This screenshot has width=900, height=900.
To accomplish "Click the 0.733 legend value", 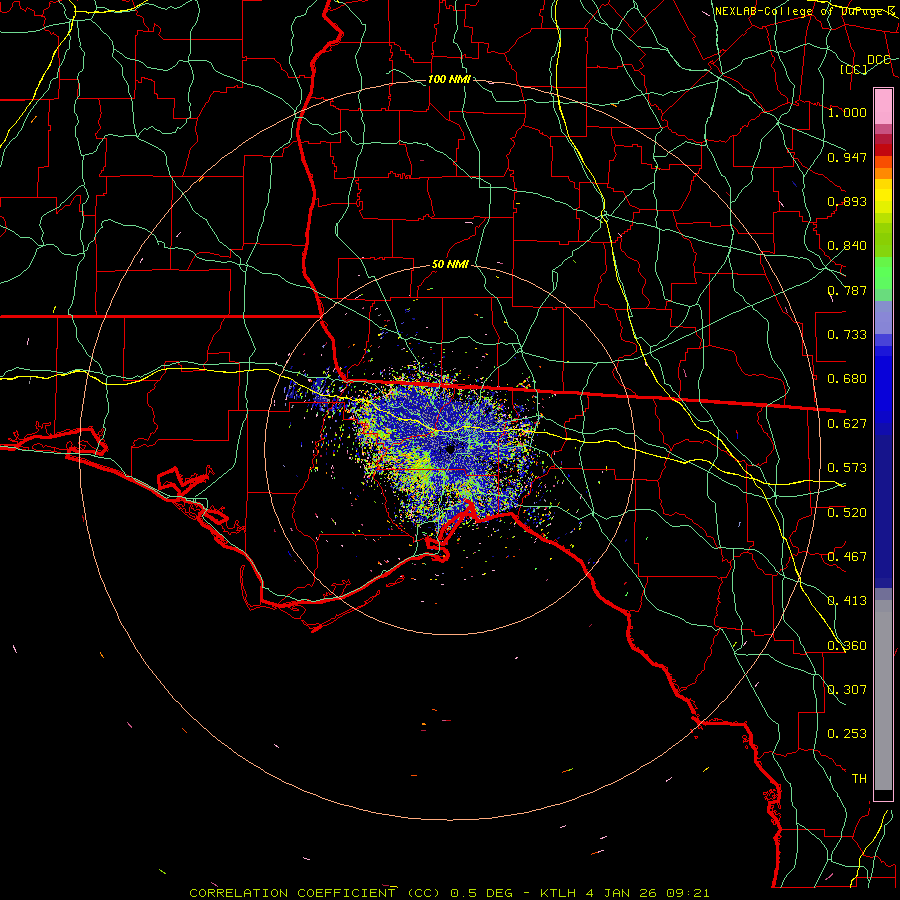I will tap(847, 335).
